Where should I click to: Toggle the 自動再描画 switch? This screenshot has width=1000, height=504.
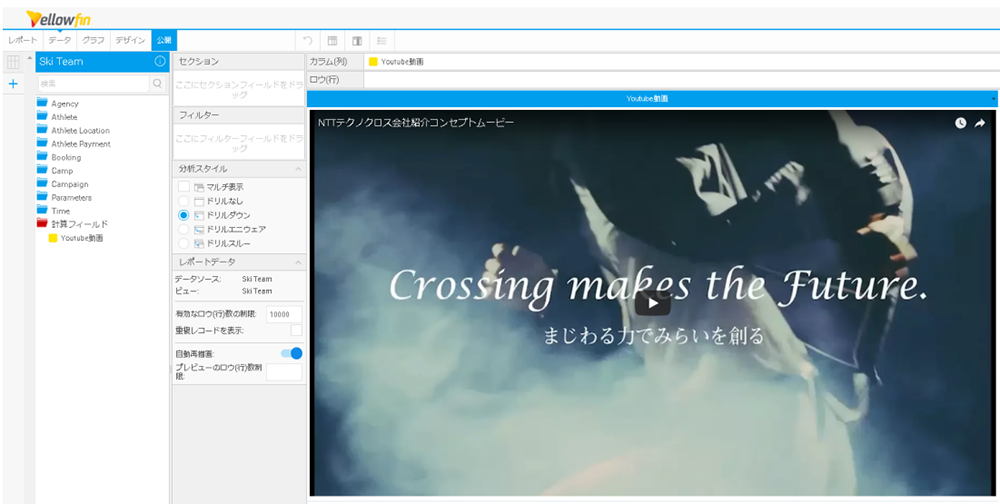291,353
